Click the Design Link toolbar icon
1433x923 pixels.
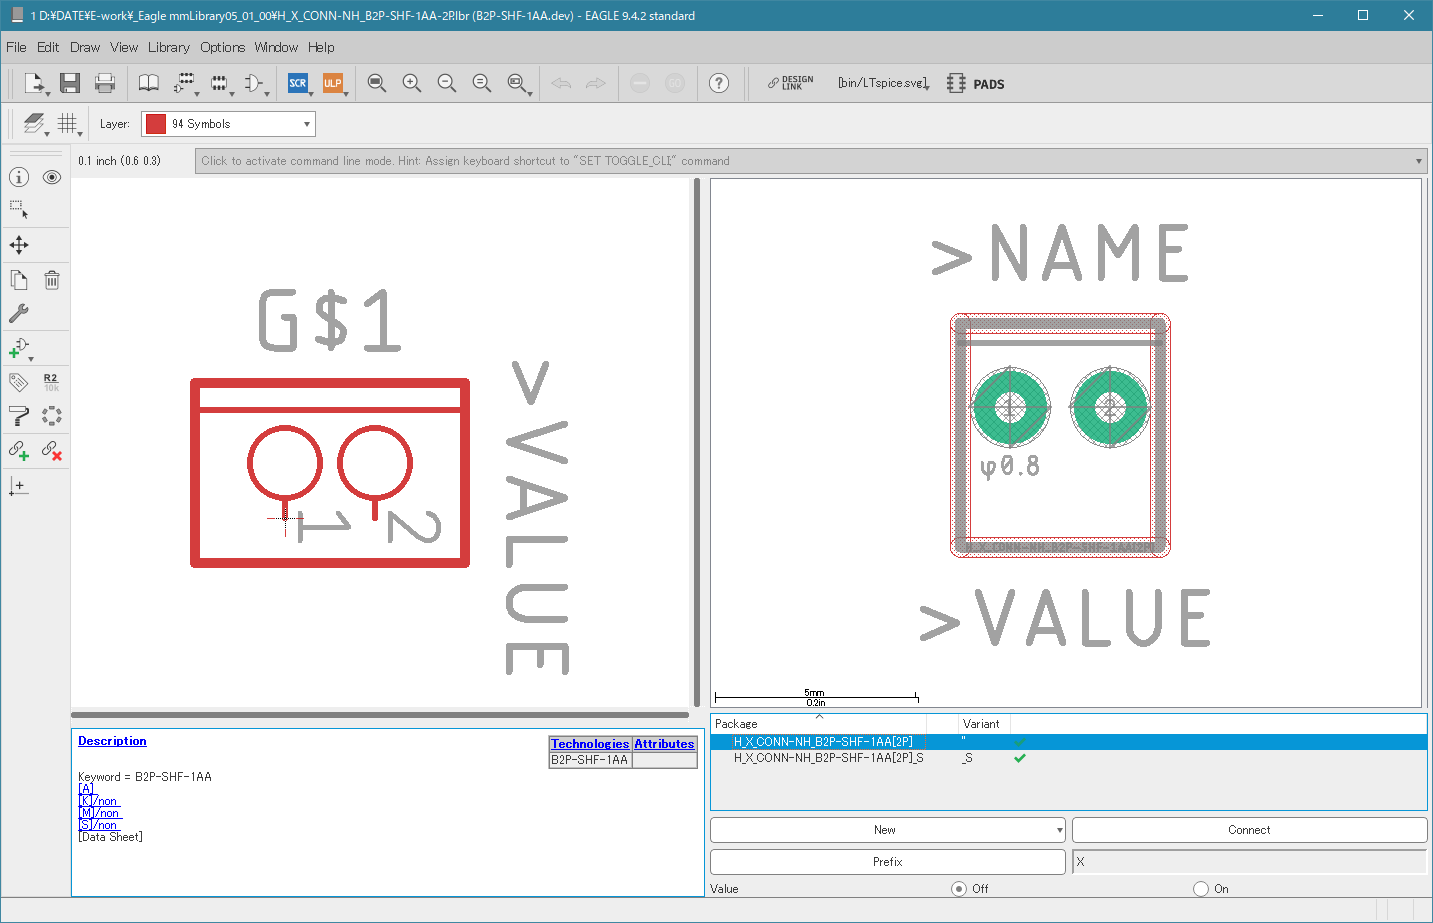pos(790,83)
